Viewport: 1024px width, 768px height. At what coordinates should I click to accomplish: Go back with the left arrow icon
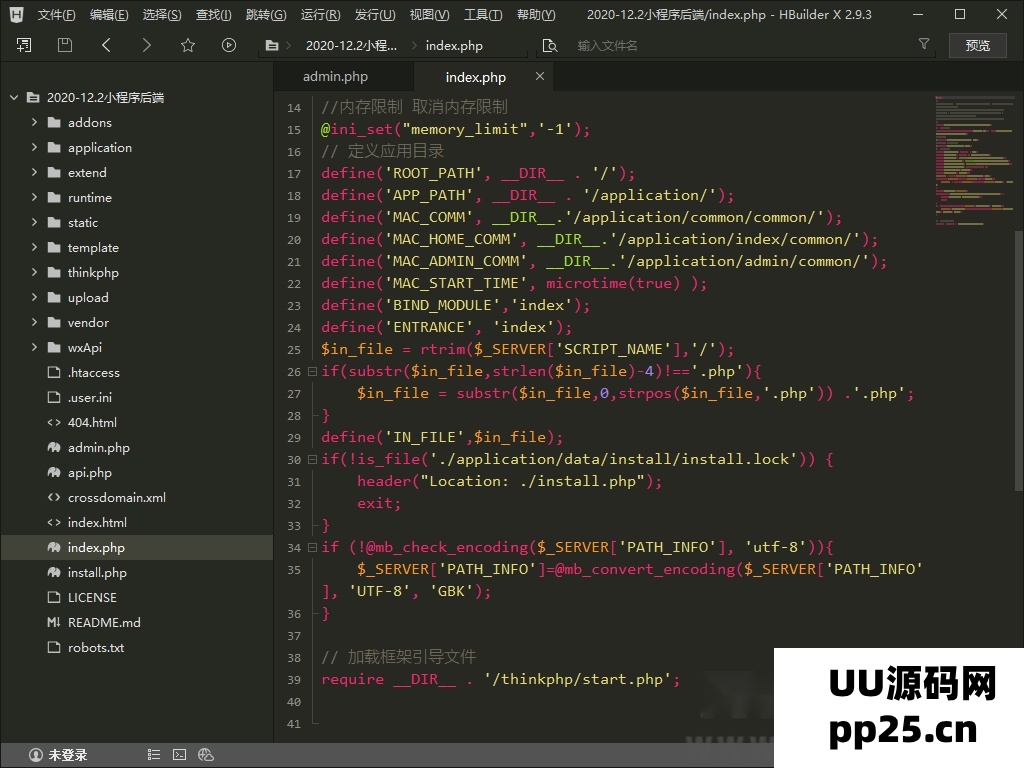coord(106,45)
